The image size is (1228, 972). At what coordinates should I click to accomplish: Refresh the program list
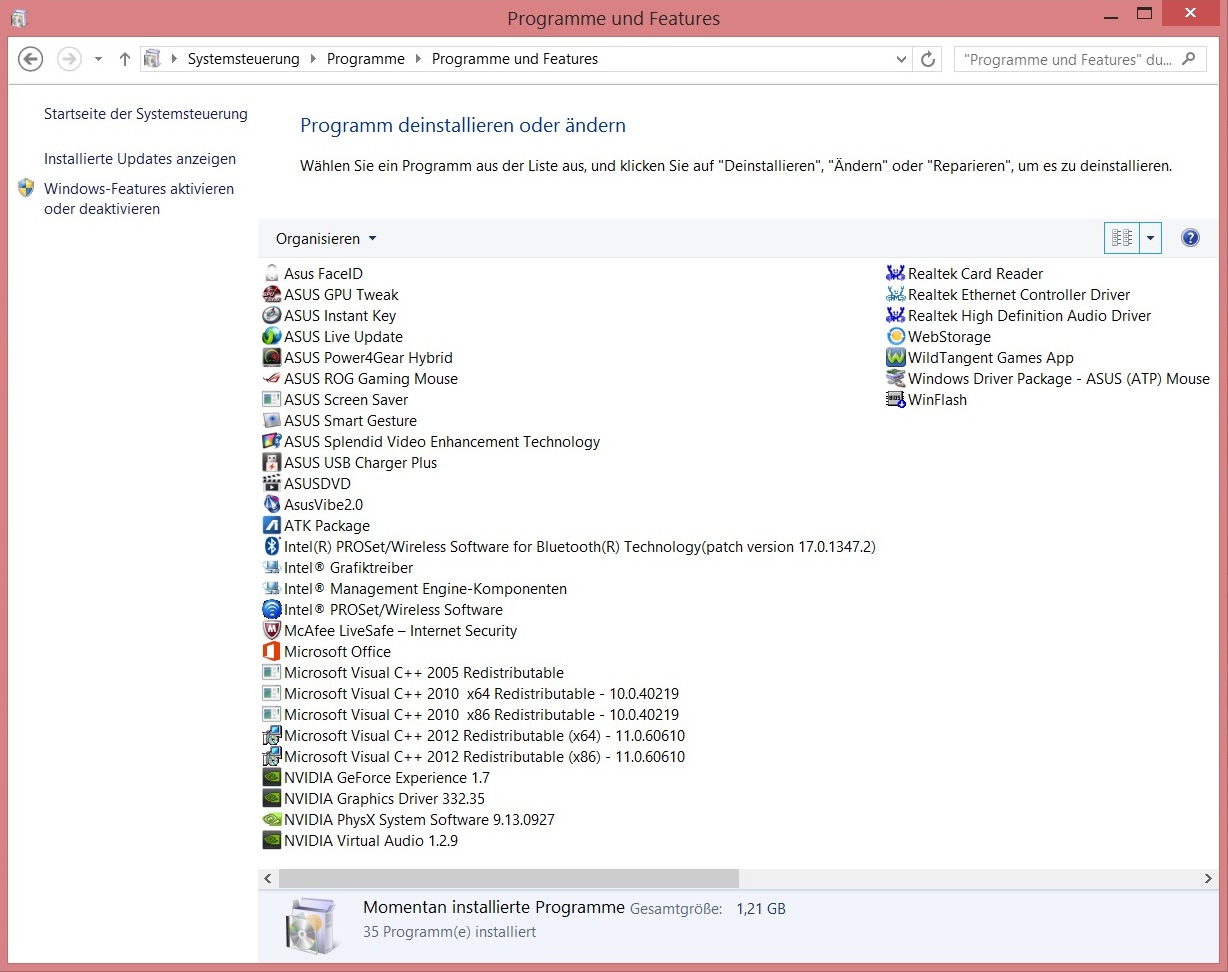coord(928,59)
